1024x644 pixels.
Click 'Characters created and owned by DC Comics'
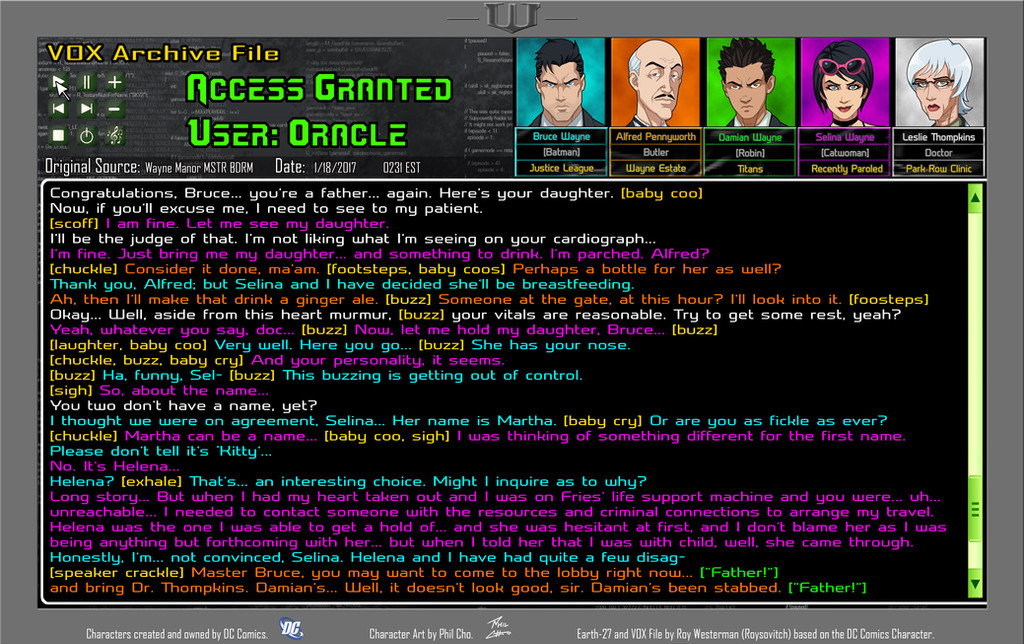(x=177, y=634)
